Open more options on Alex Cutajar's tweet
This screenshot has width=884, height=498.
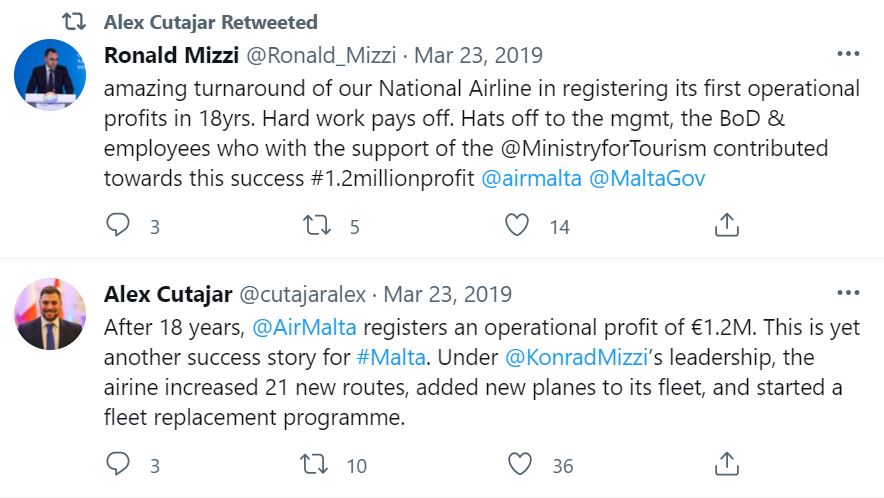point(848,294)
